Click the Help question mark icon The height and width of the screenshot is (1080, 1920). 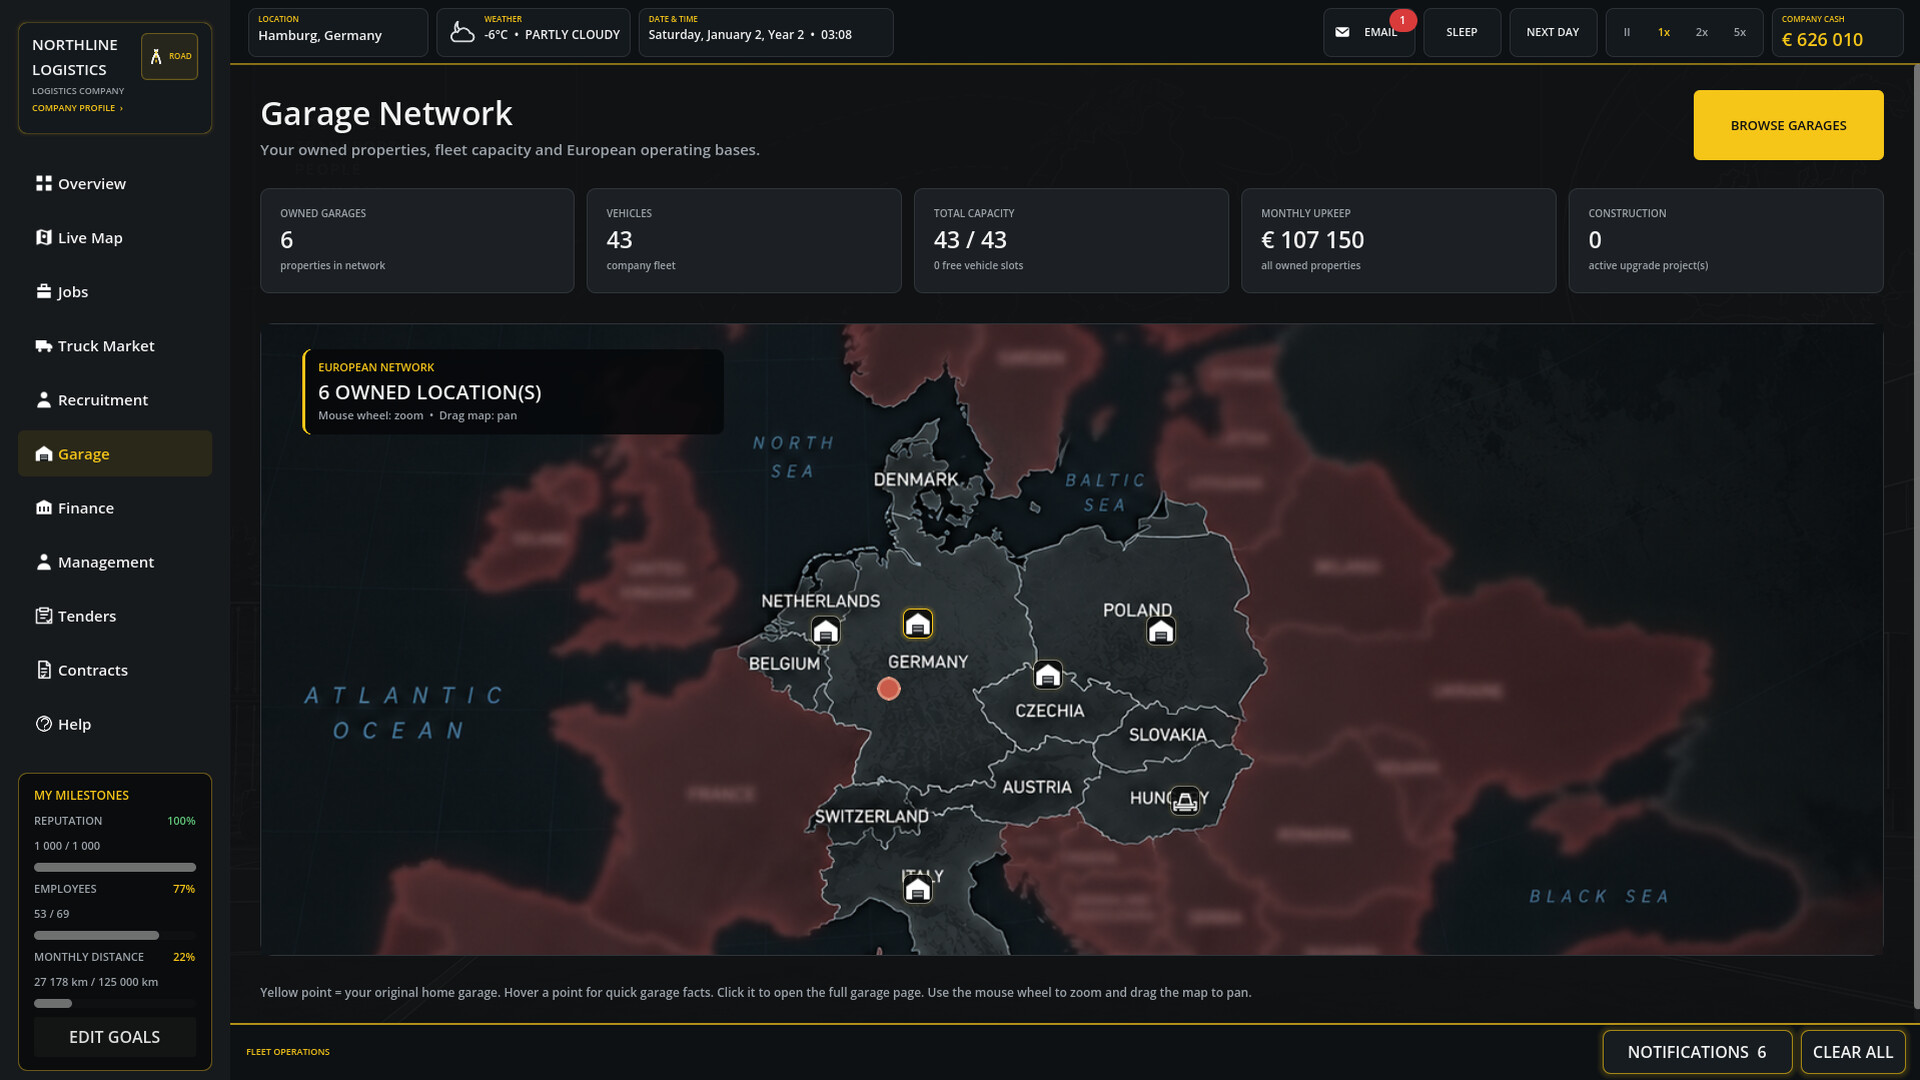(43, 724)
